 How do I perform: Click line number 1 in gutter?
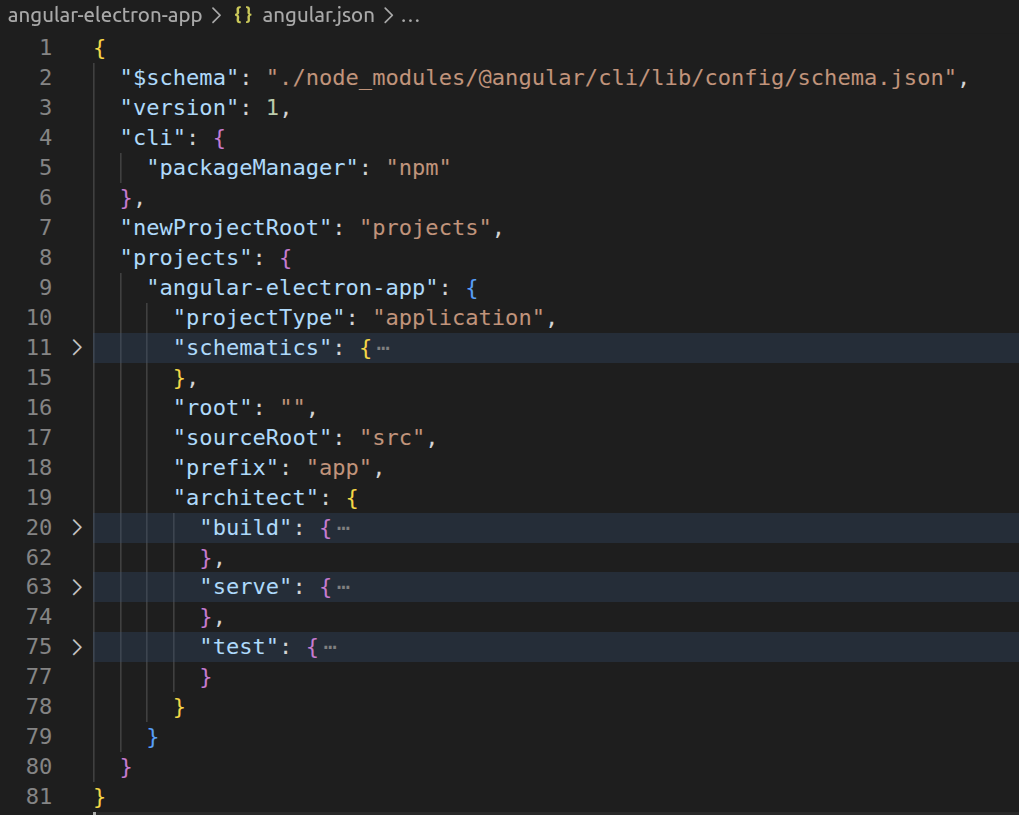45,47
